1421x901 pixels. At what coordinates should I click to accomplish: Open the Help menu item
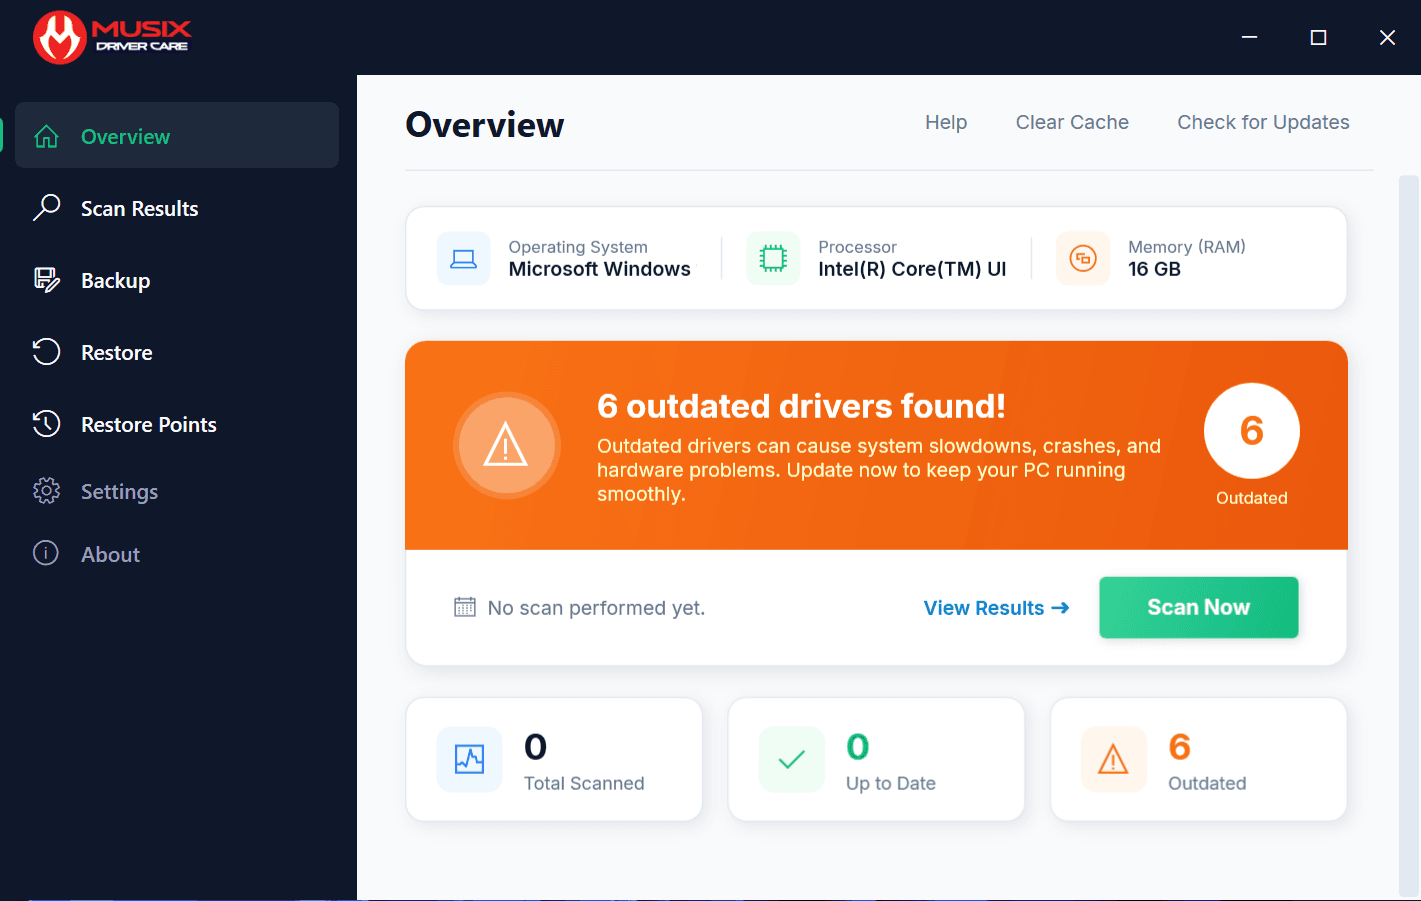pyautogui.click(x=945, y=122)
